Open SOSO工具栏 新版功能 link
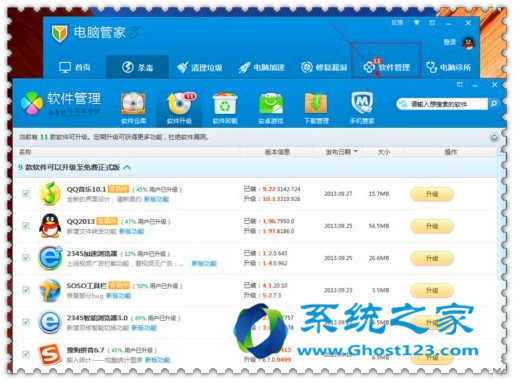514x381 pixels. pos(118,296)
